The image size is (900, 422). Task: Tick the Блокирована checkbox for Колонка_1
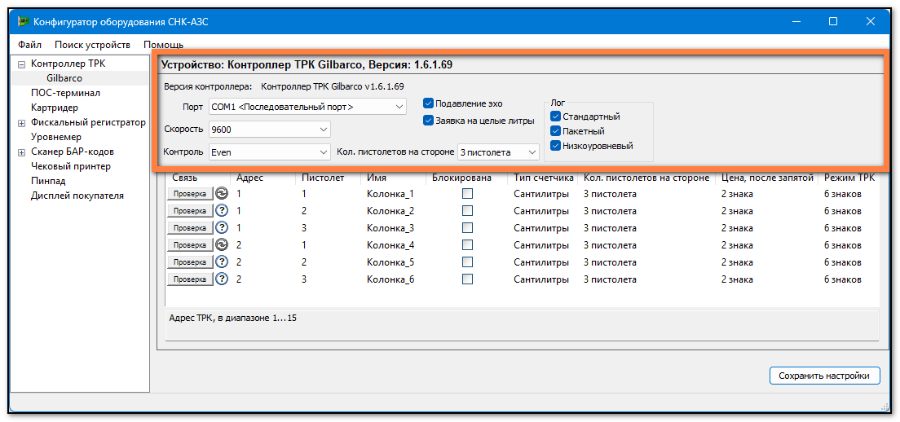(x=467, y=194)
